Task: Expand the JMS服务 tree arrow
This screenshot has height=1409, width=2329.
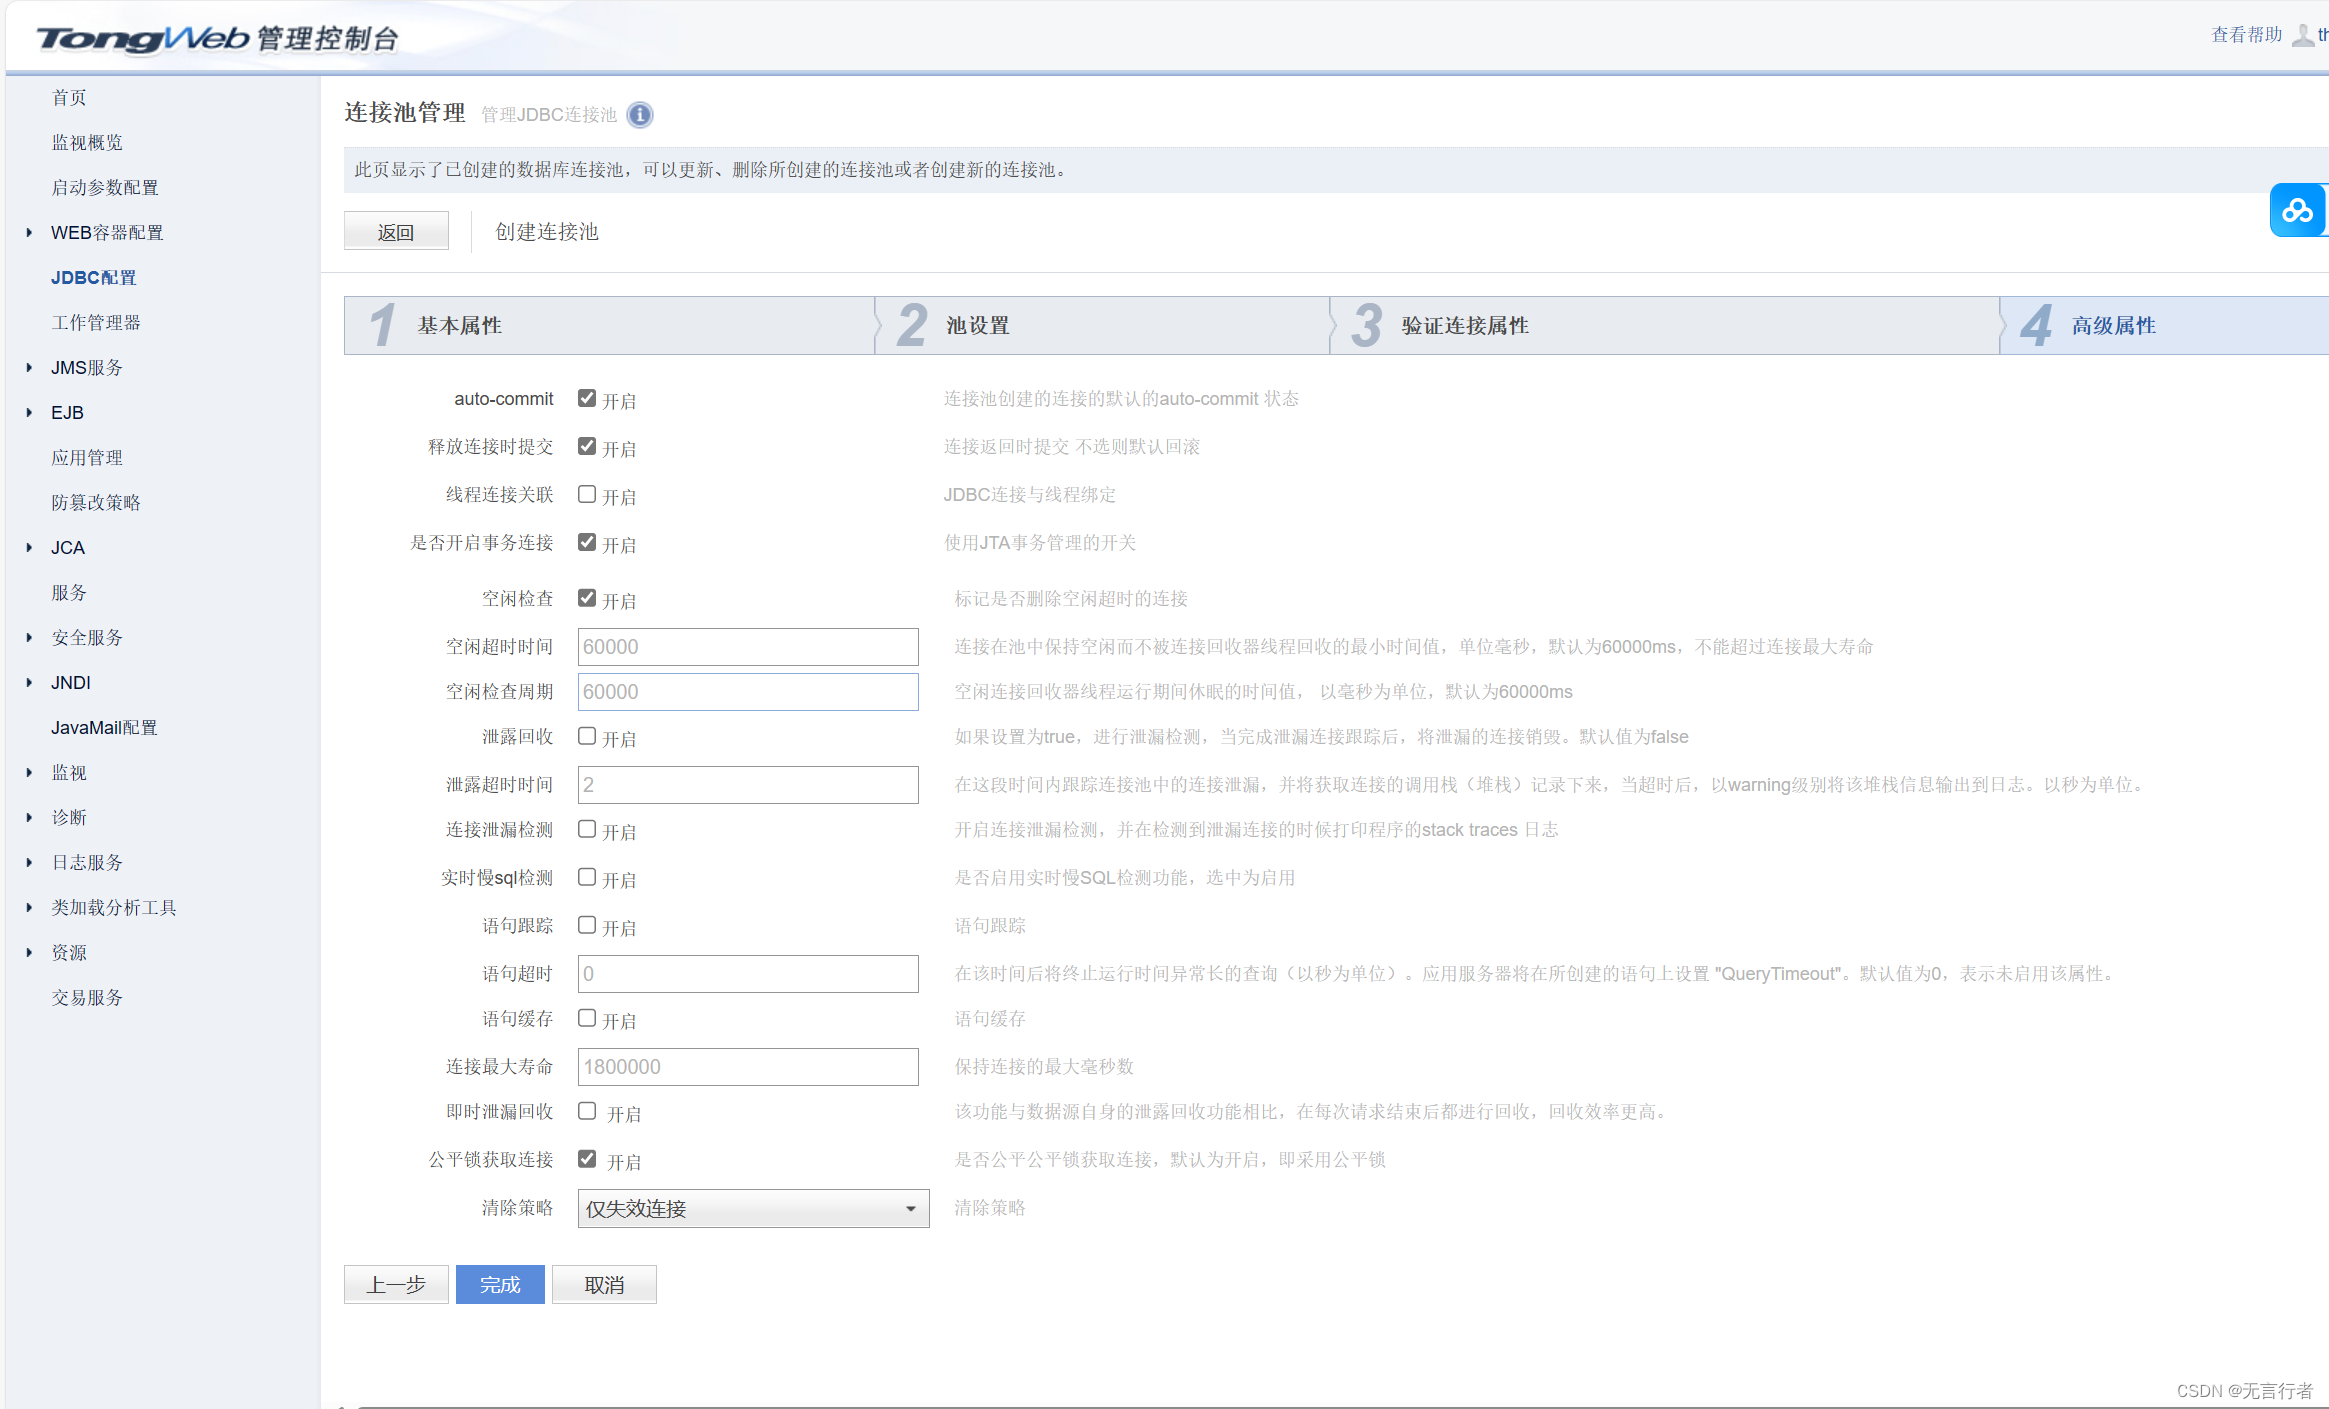Action: pyautogui.click(x=29, y=368)
